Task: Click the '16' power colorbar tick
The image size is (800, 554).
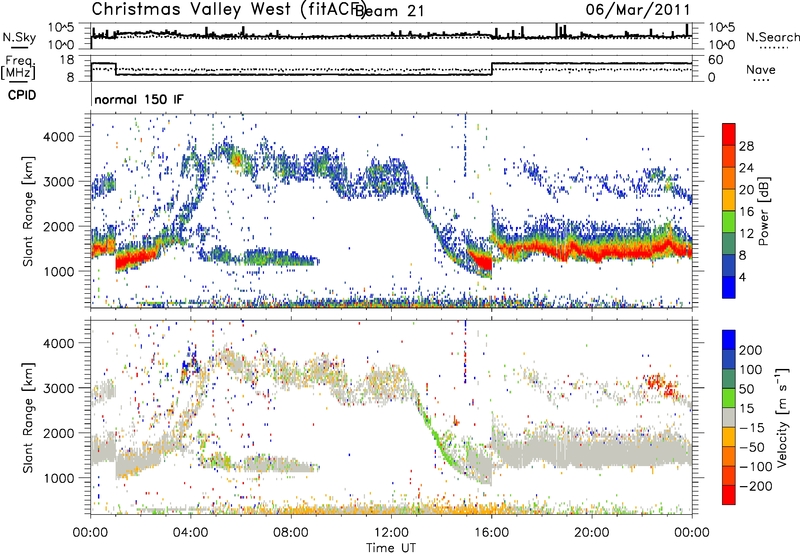Action: [746, 212]
